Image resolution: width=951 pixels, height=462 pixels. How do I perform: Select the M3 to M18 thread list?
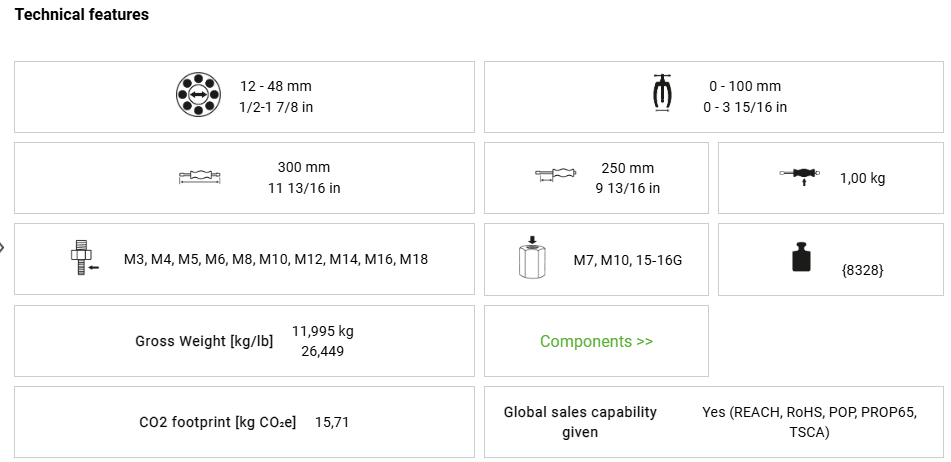pos(276,259)
